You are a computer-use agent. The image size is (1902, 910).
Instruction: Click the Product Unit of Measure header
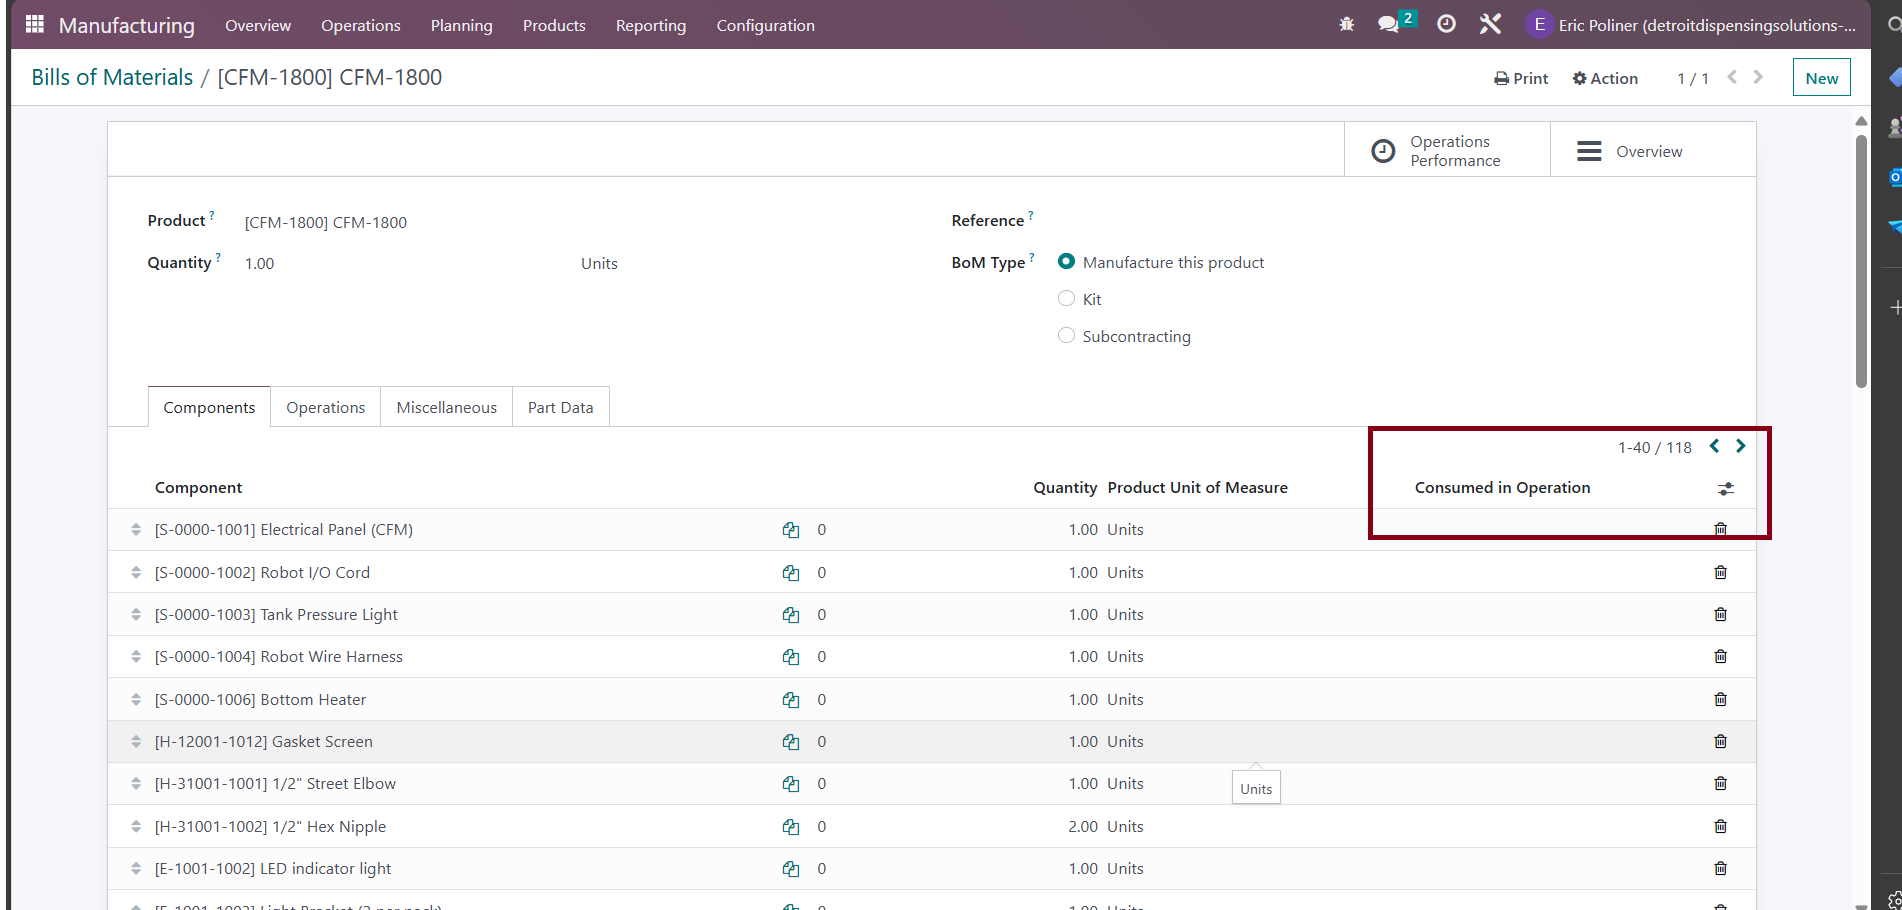click(x=1198, y=487)
